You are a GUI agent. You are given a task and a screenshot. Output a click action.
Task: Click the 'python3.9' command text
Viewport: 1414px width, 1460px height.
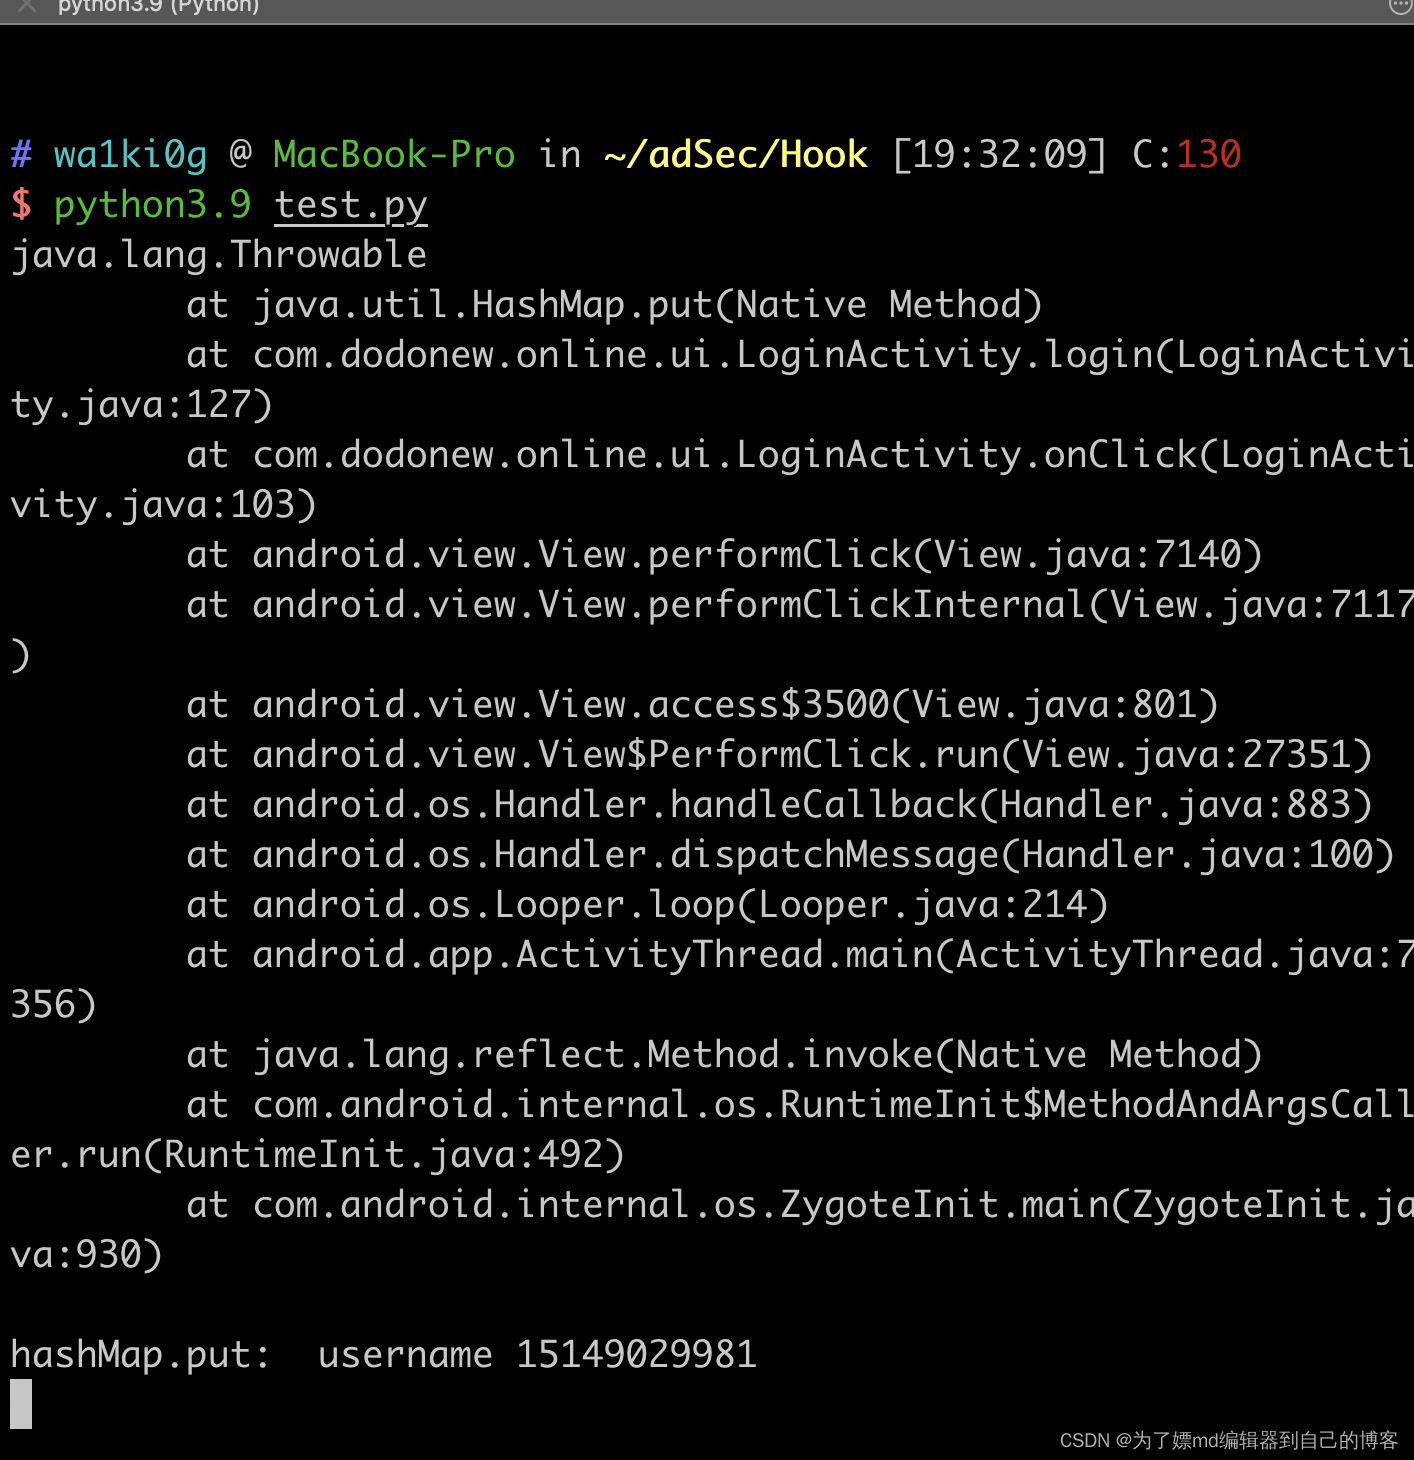coord(152,205)
